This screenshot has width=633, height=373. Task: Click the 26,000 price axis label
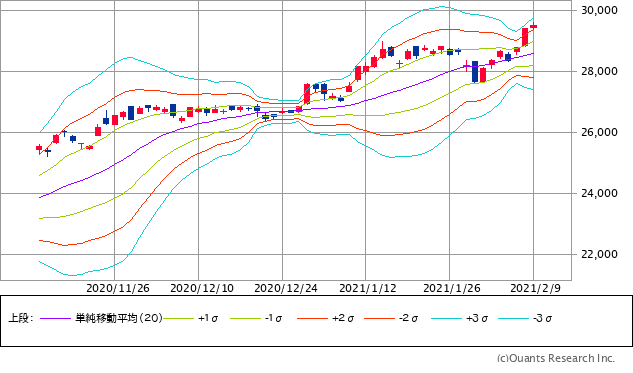[599, 132]
